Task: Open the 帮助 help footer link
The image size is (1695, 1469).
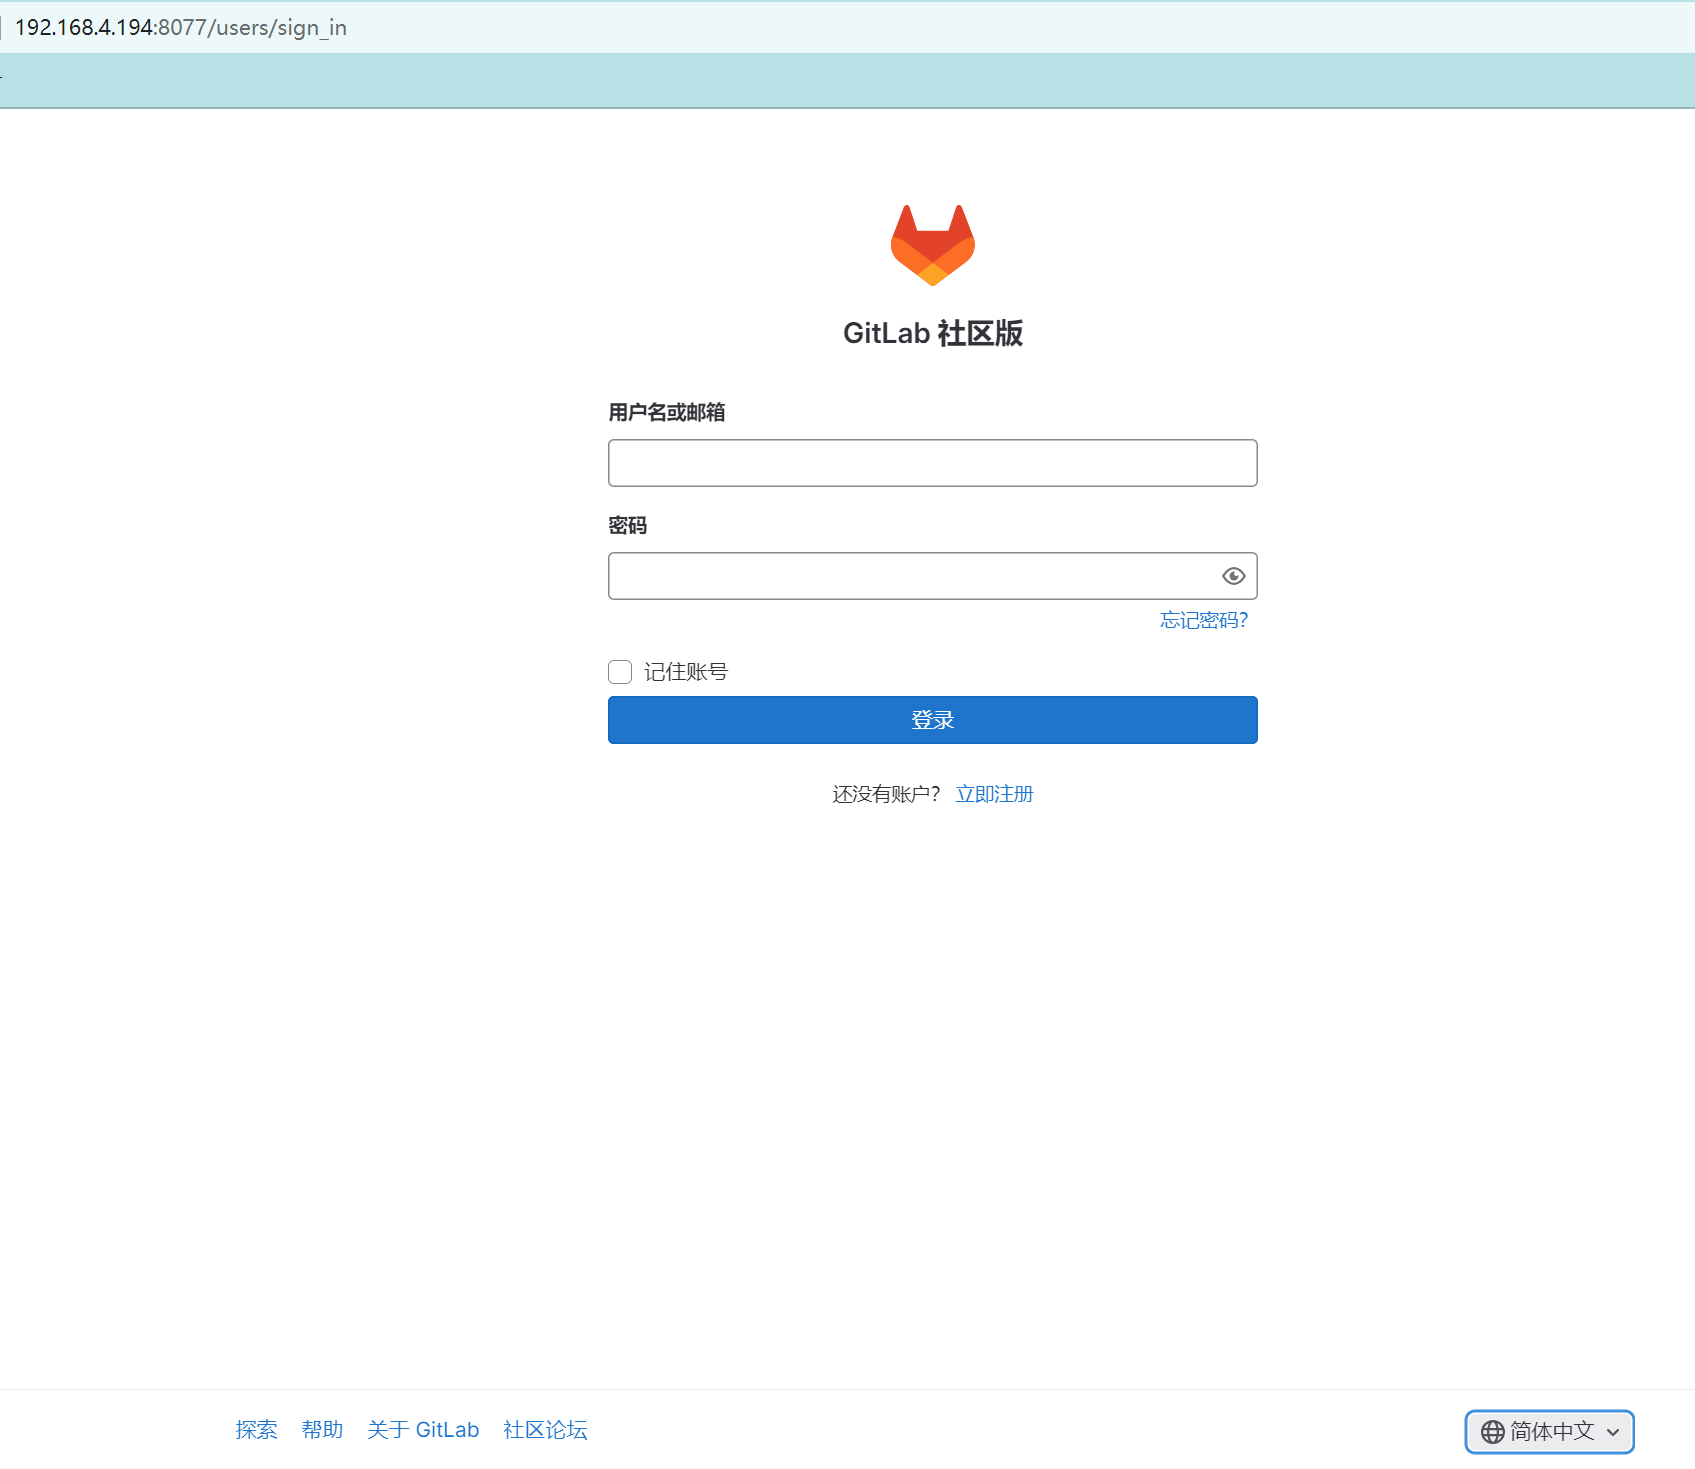Action: coord(322,1430)
